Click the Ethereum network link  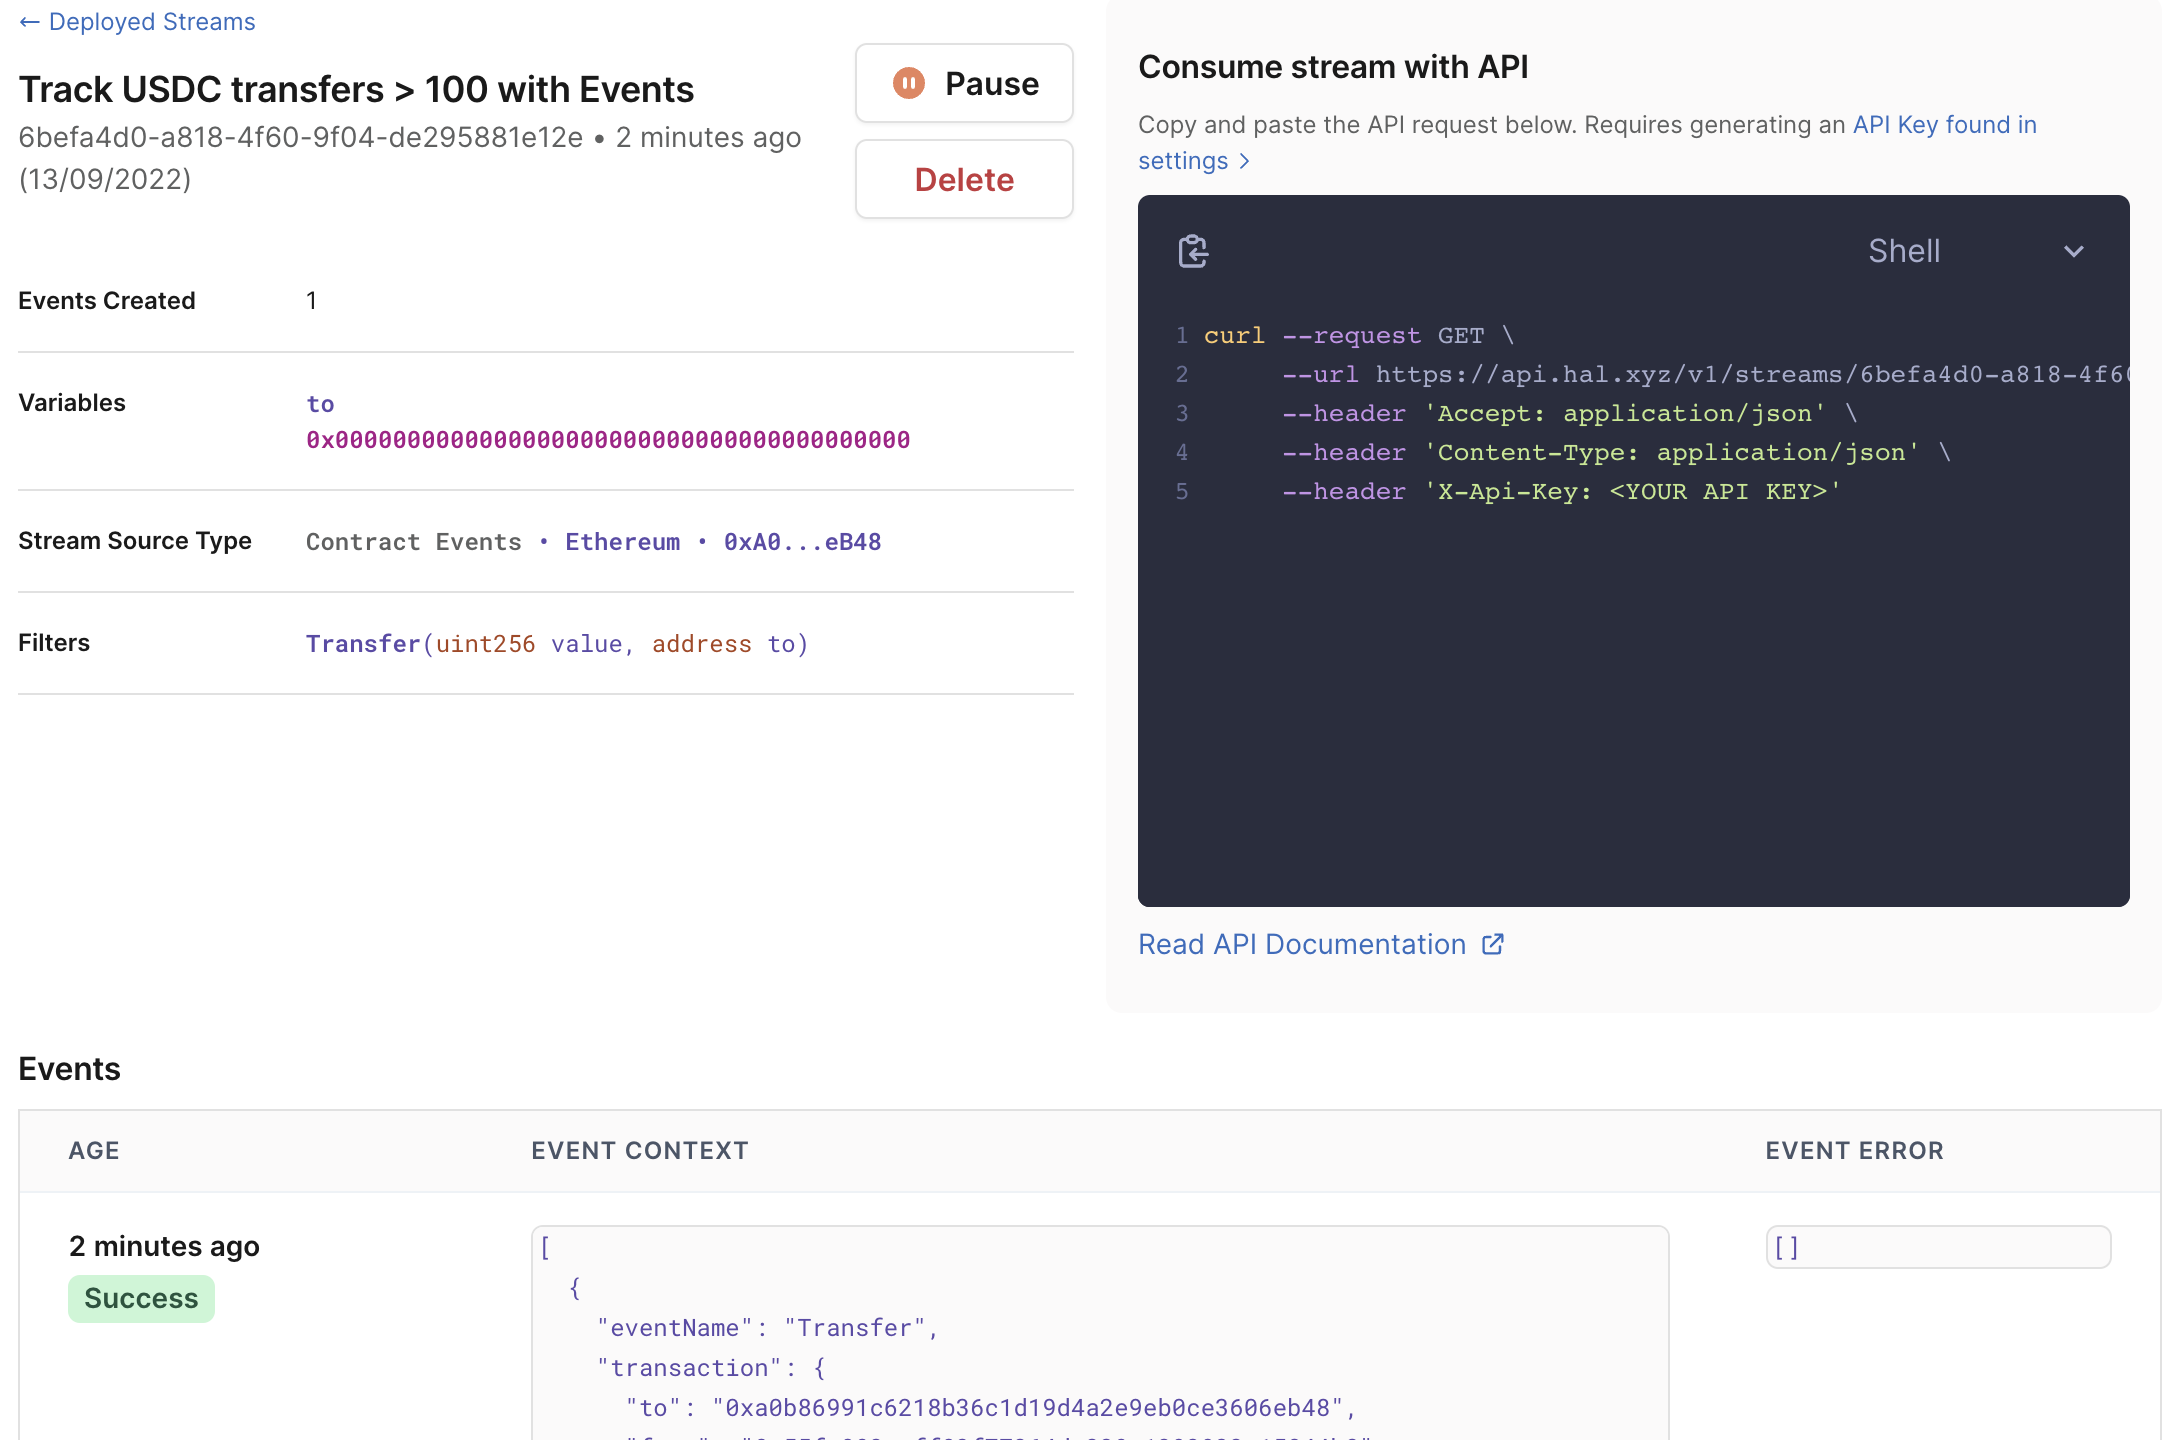coord(622,542)
